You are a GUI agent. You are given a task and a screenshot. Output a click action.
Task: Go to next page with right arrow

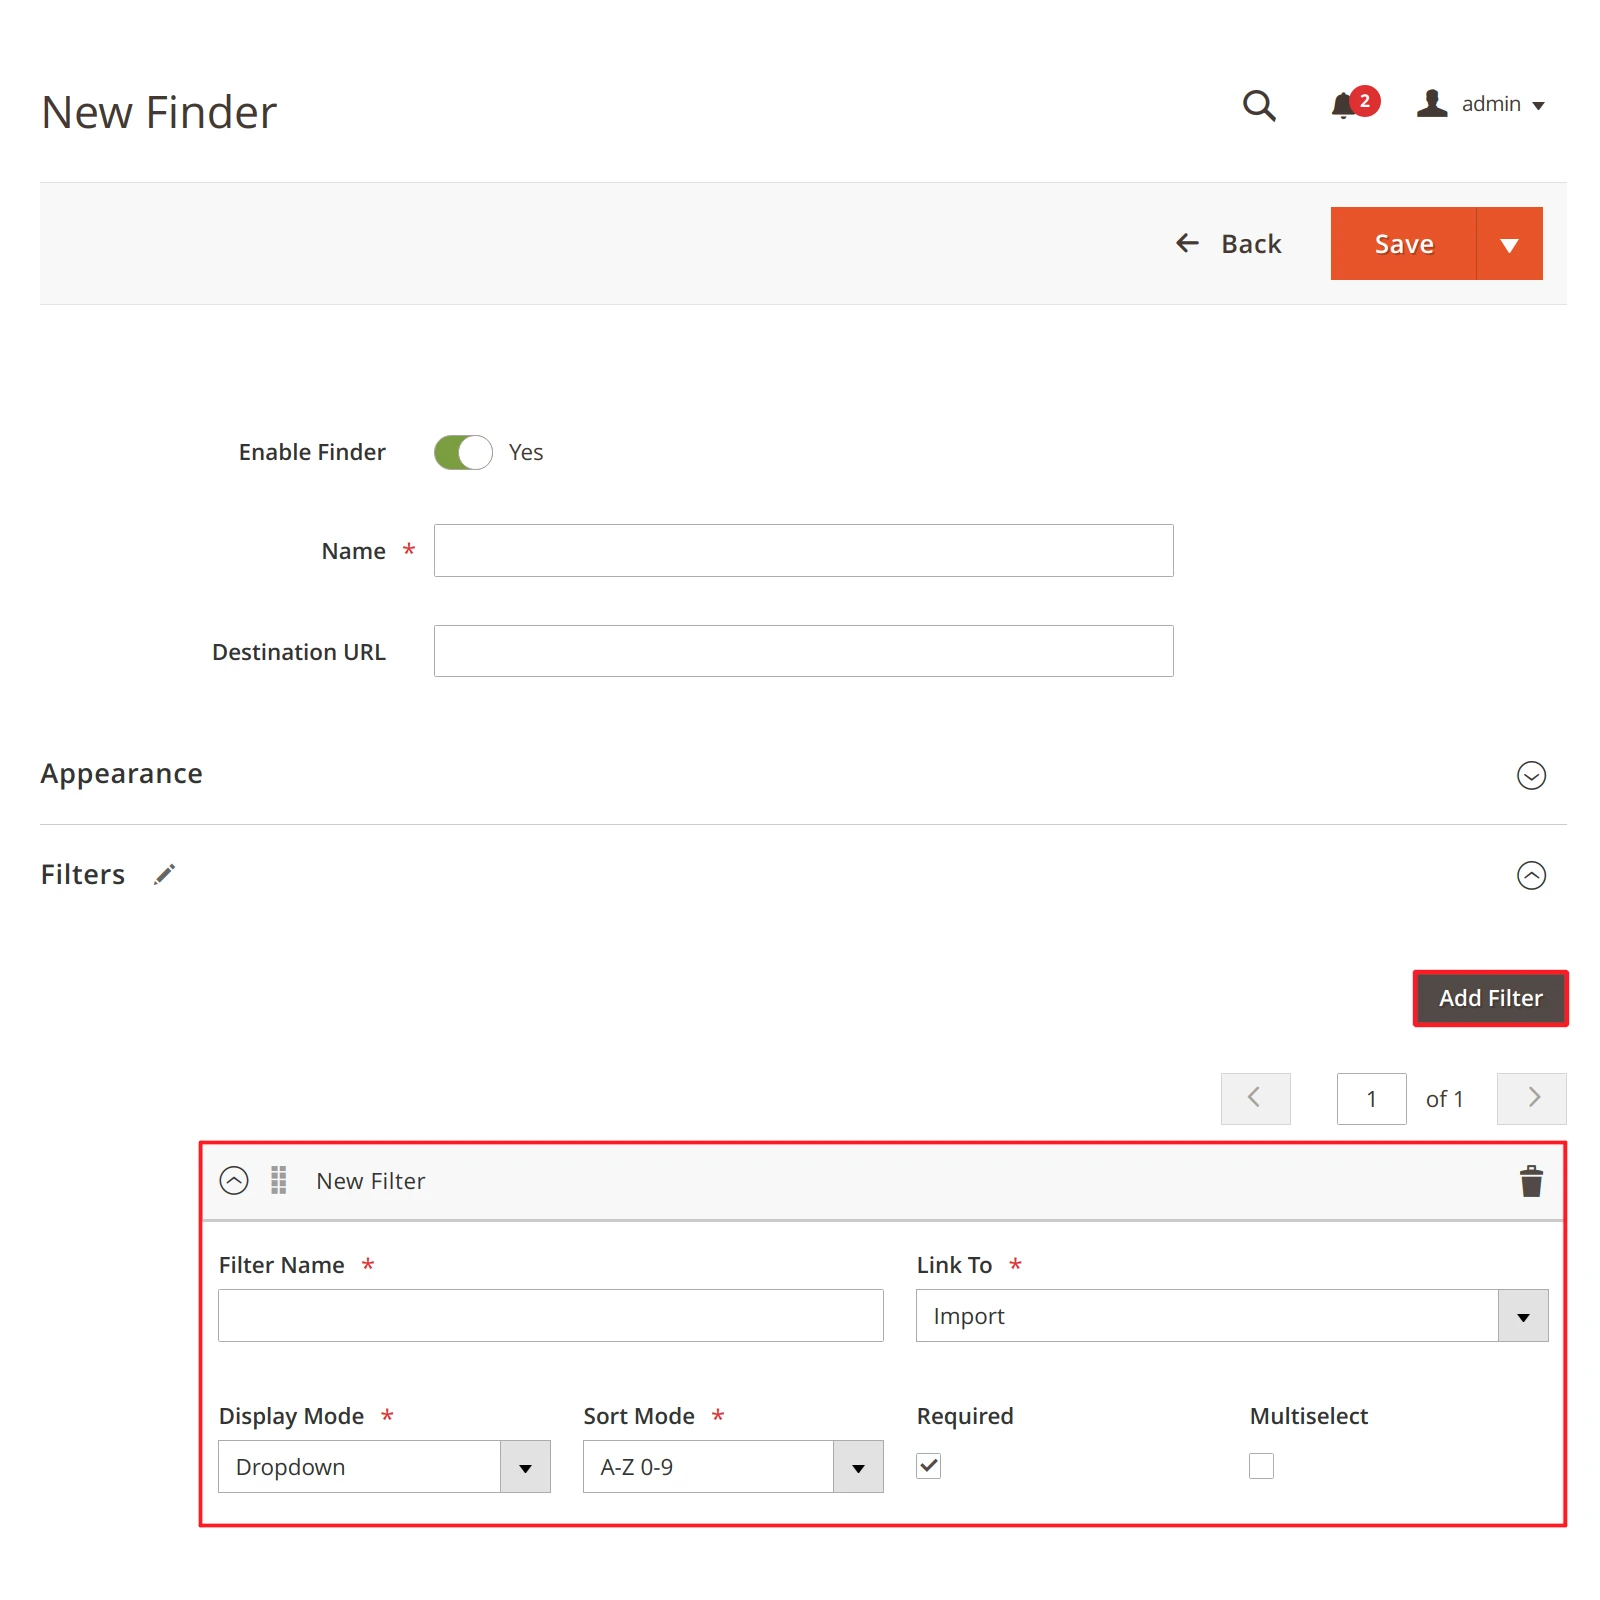(x=1531, y=1098)
